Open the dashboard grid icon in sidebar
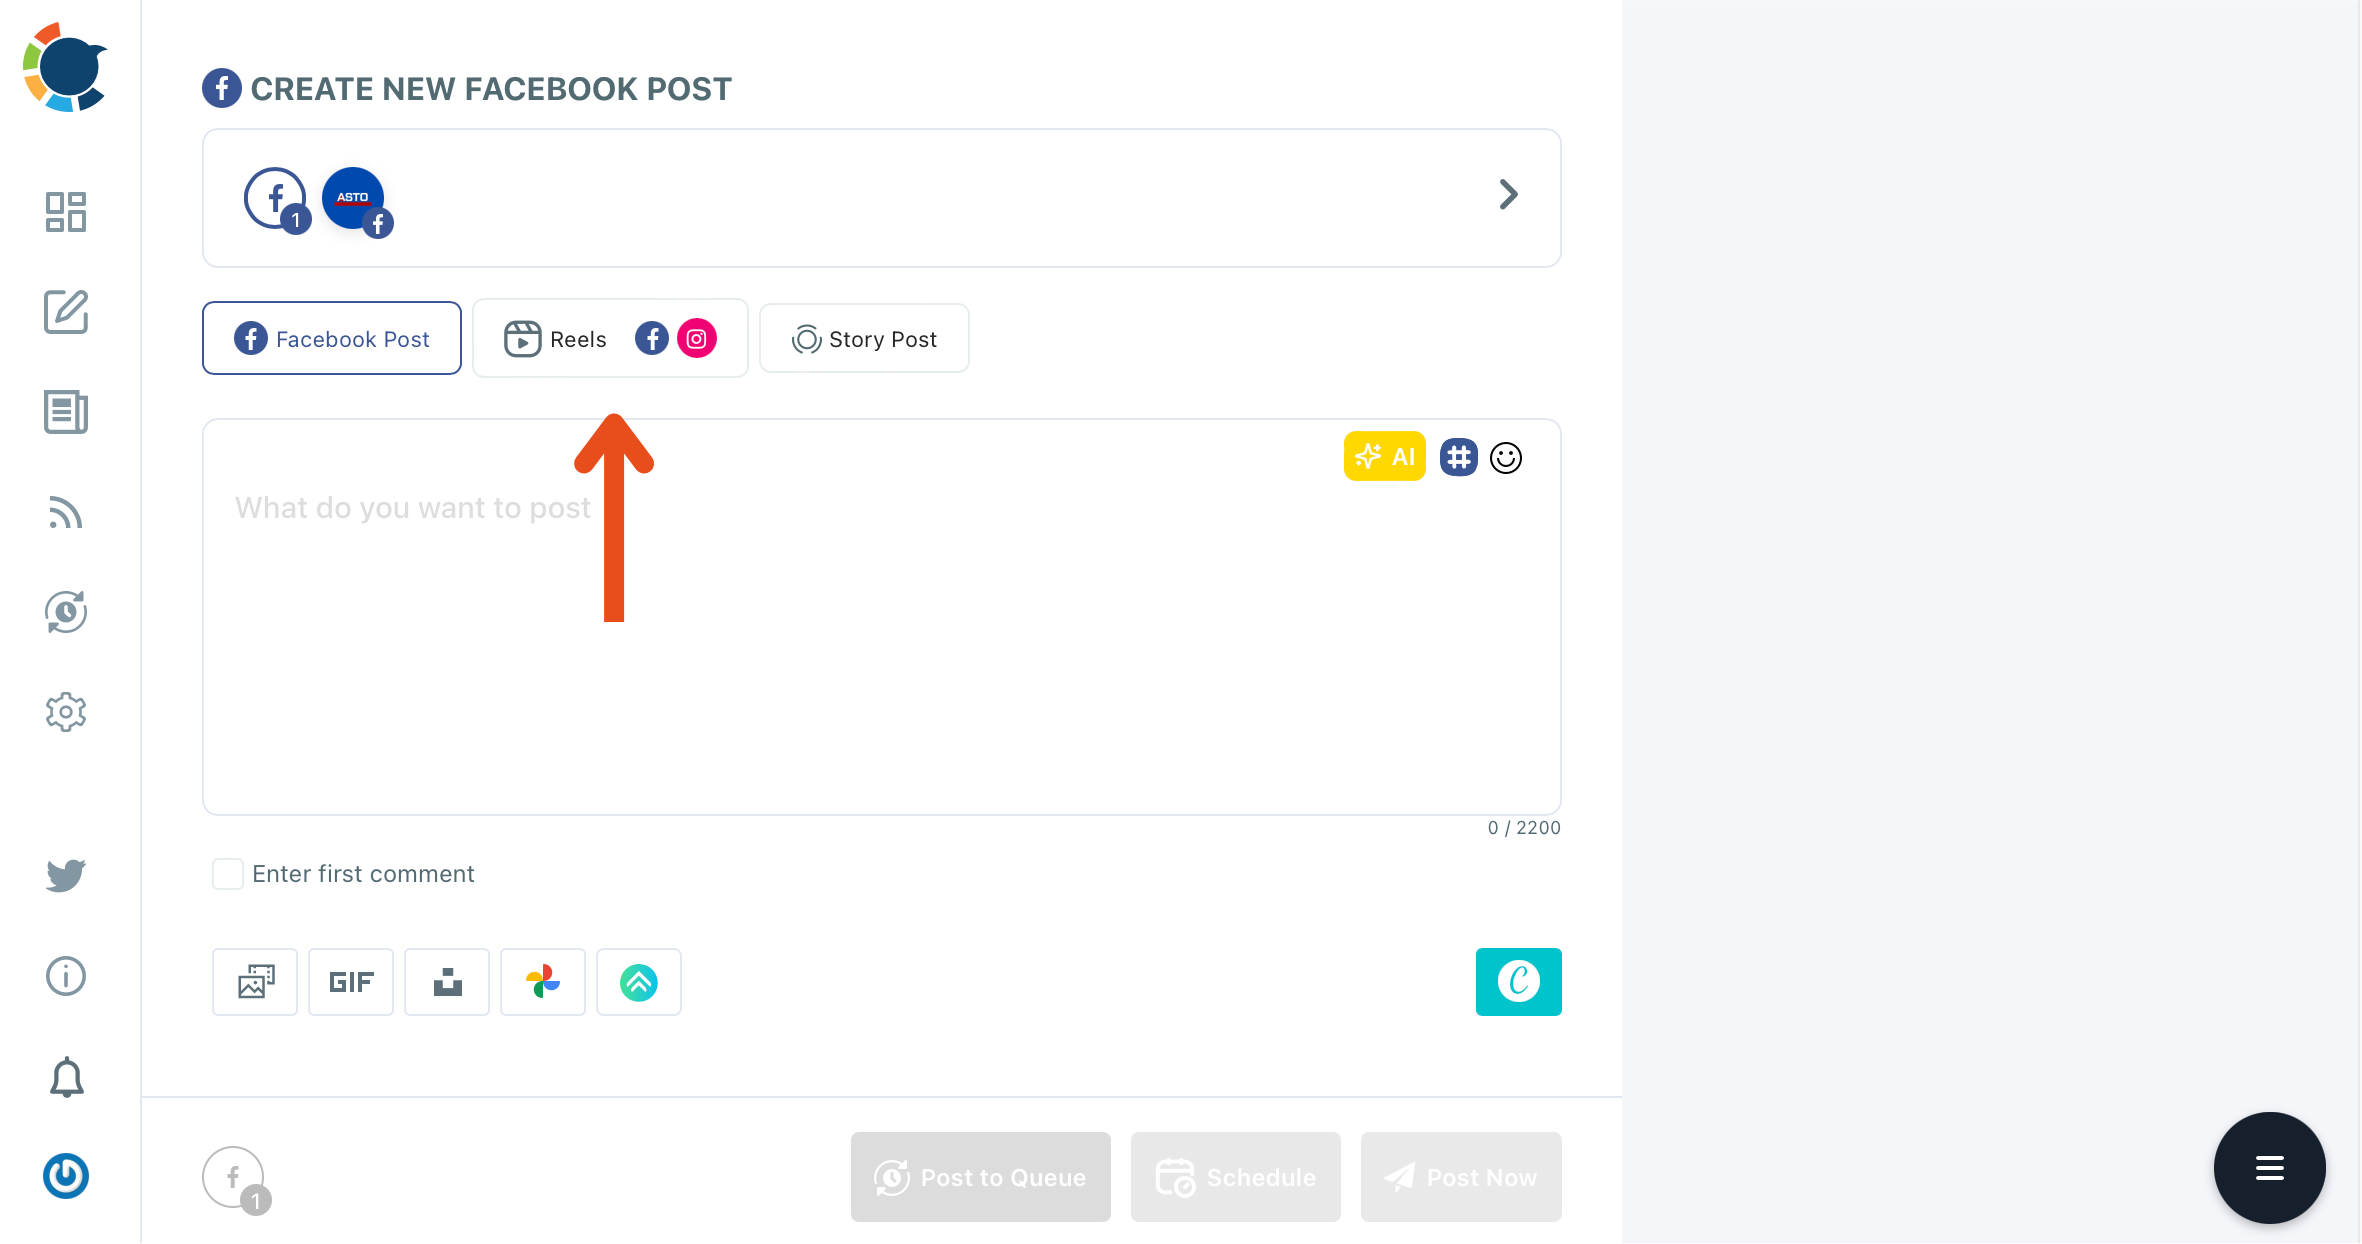The height and width of the screenshot is (1244, 2362). 66,212
